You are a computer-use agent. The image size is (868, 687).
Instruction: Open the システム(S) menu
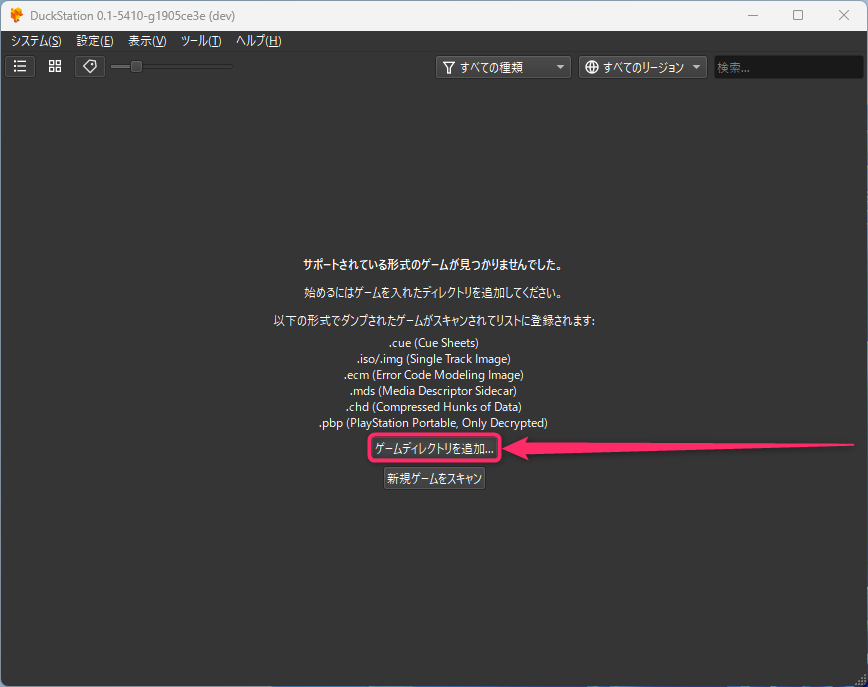(36, 41)
